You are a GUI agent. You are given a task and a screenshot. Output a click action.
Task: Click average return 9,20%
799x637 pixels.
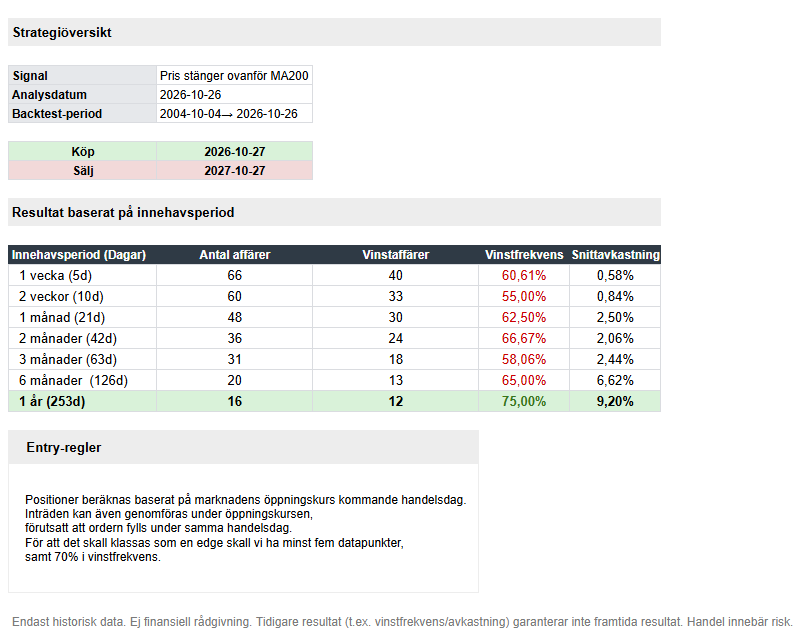point(615,402)
